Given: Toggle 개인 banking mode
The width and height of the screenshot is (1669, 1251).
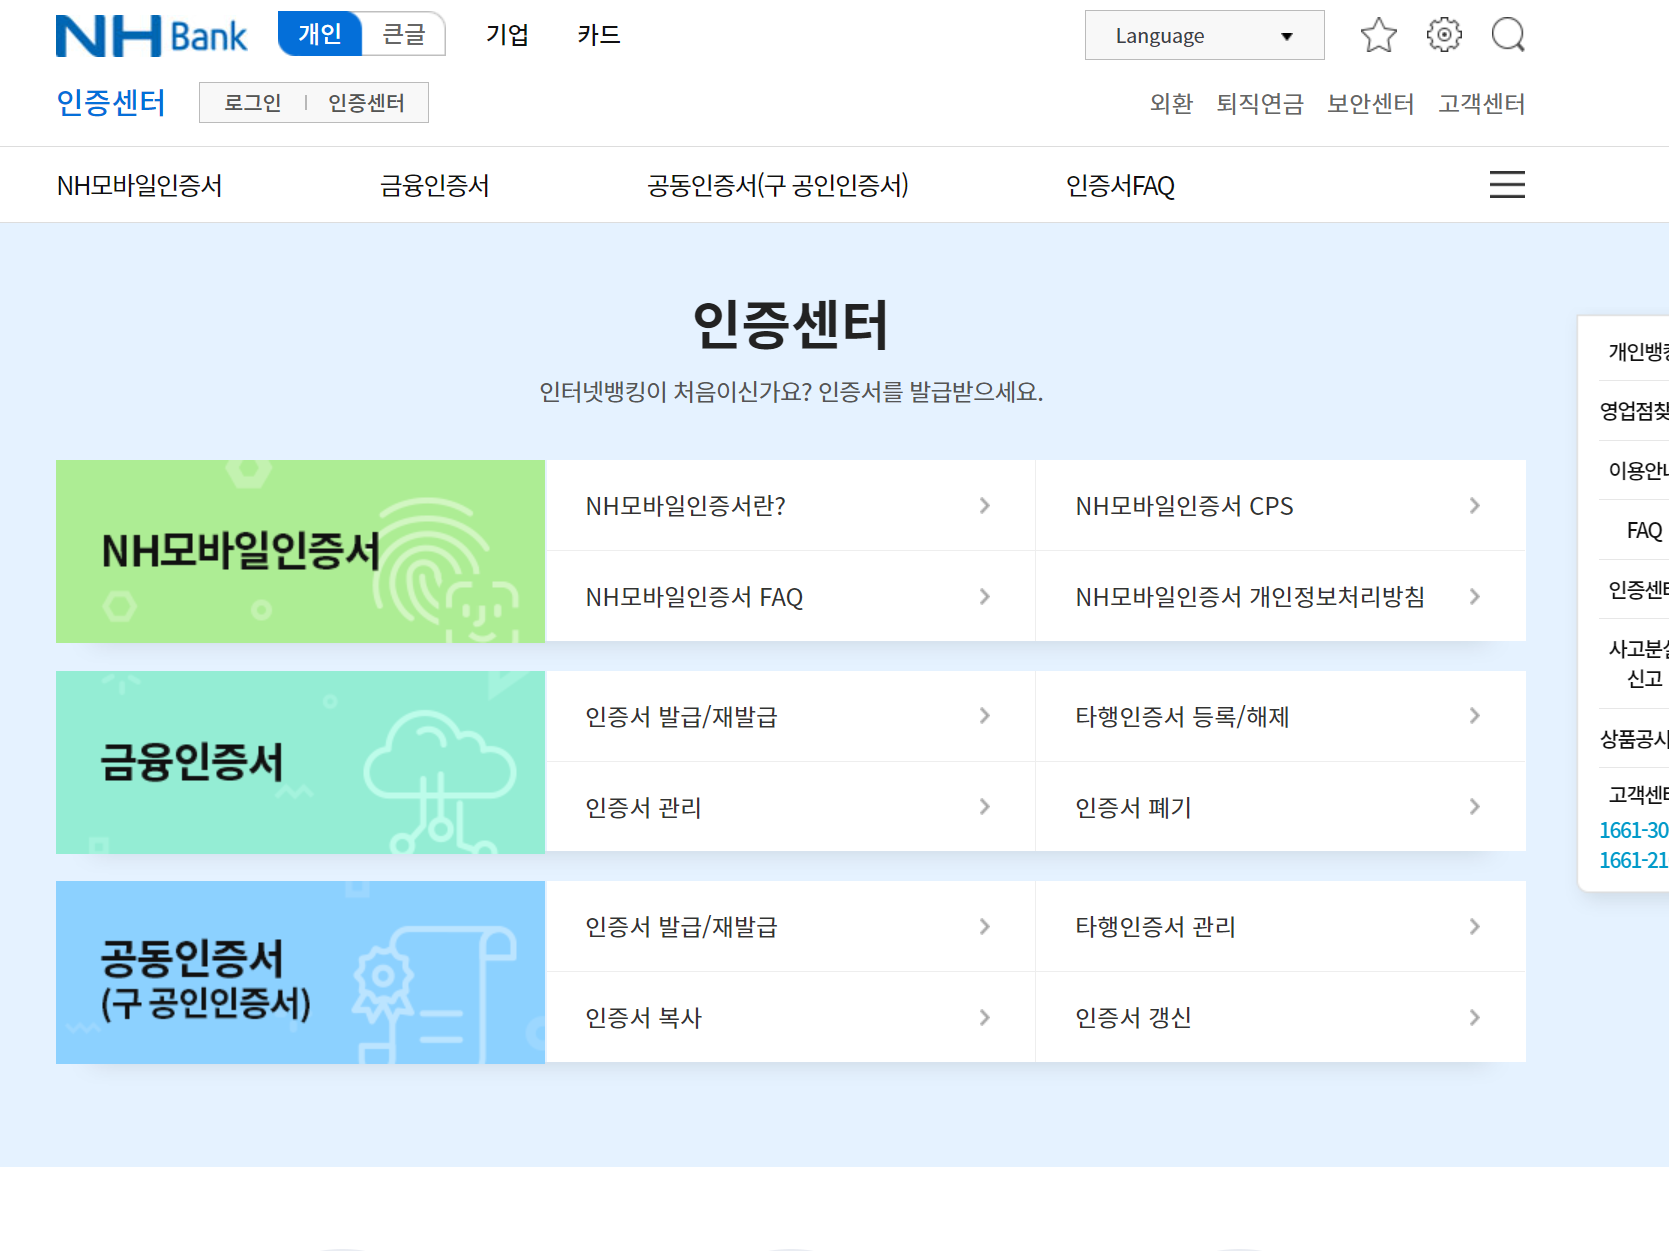Looking at the screenshot, I should [320, 34].
